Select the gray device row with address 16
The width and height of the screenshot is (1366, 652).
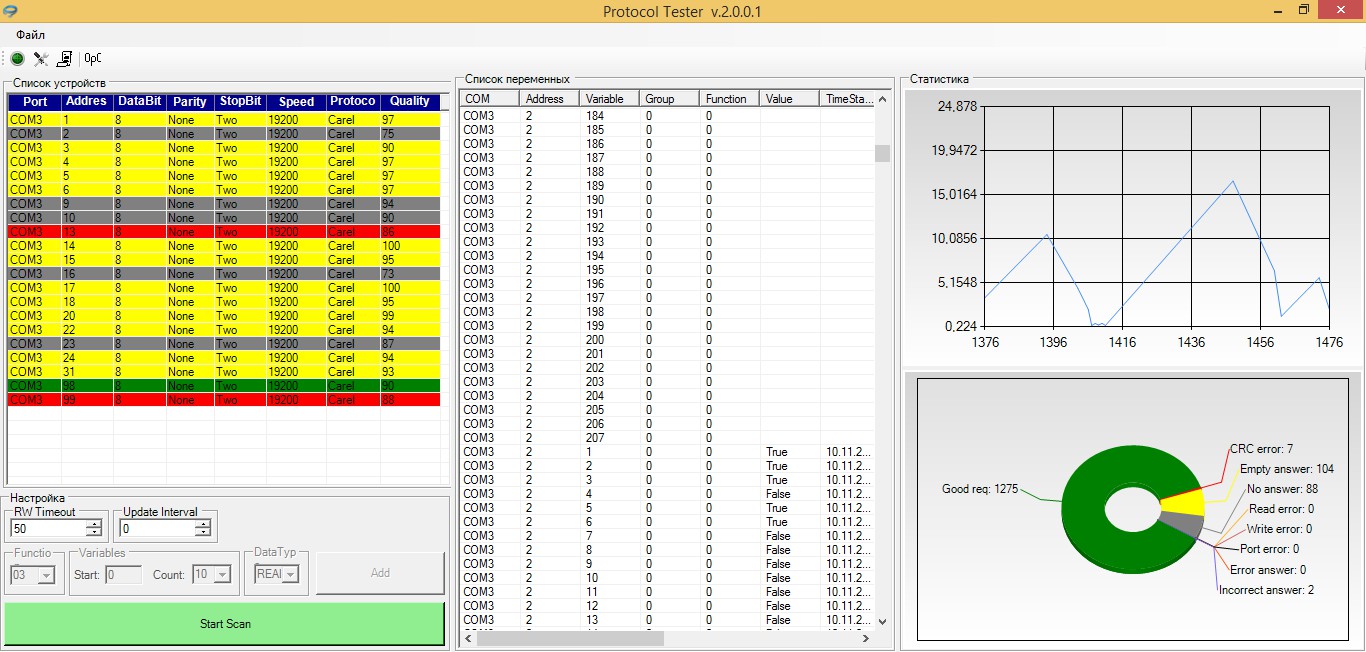point(225,273)
